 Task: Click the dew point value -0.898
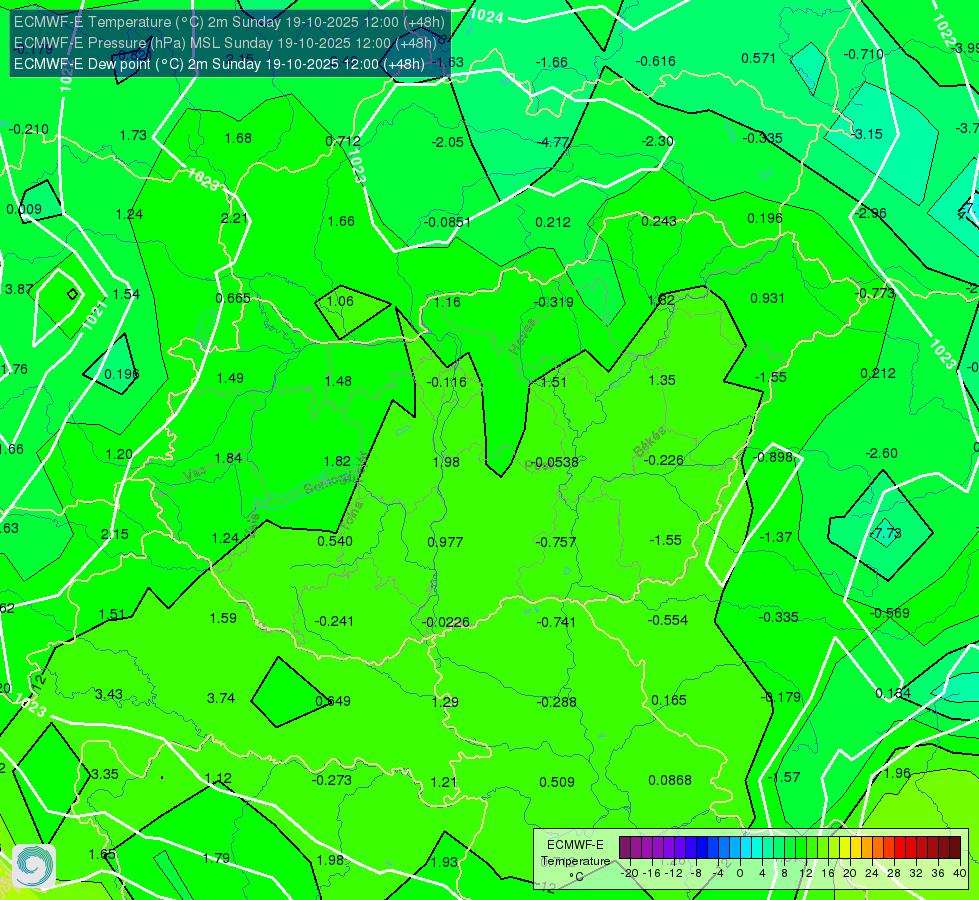[x=772, y=457]
